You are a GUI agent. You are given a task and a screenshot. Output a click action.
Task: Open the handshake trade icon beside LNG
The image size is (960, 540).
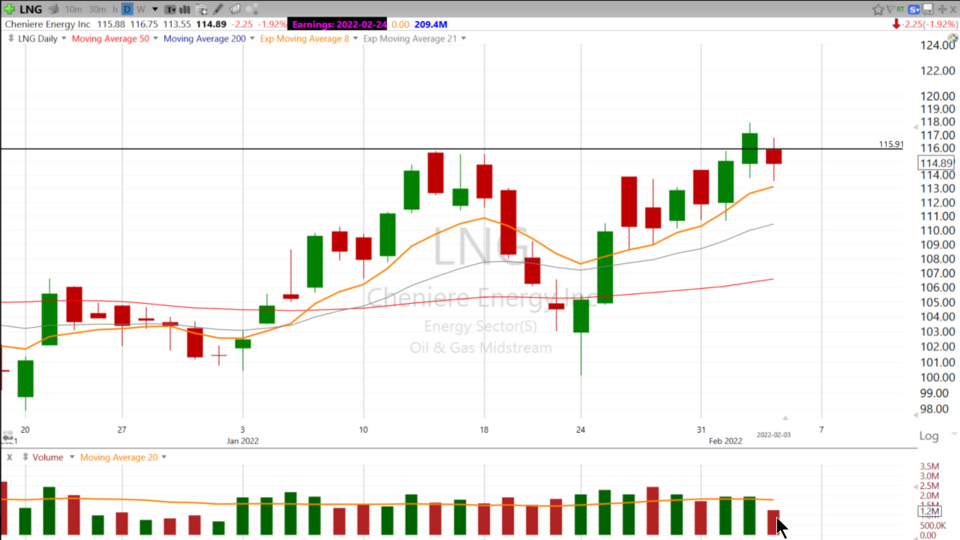click(54, 9)
